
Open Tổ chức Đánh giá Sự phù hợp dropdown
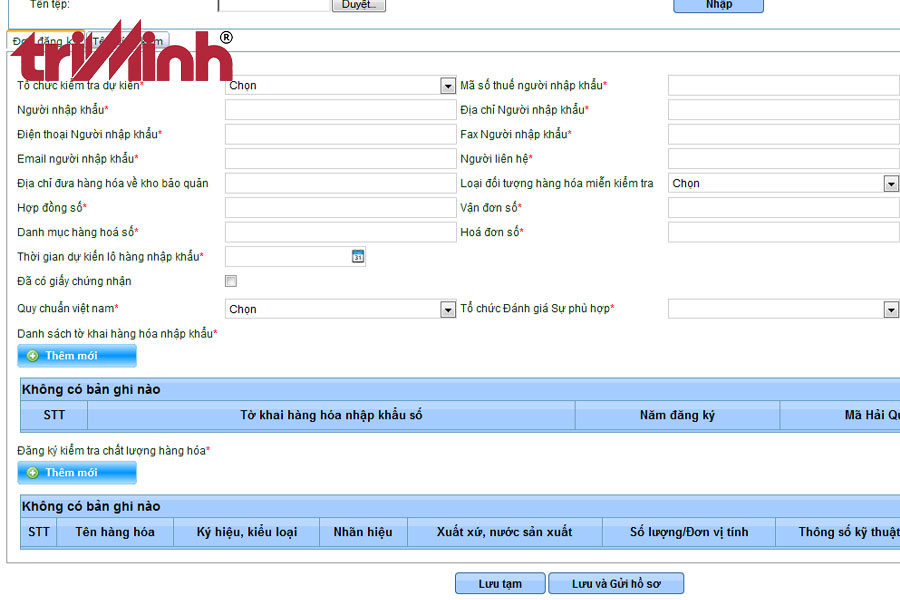(890, 310)
